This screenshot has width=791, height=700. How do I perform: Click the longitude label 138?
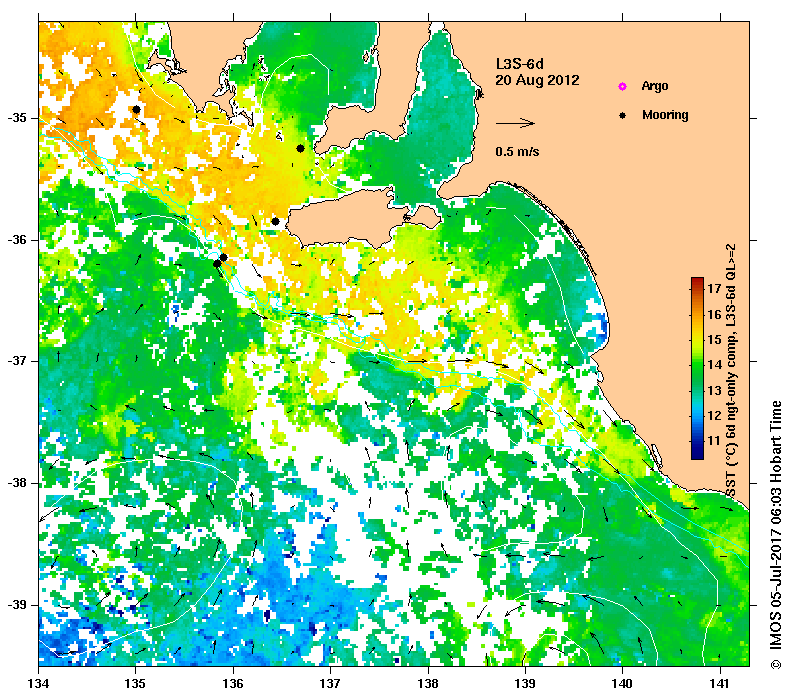(428, 684)
